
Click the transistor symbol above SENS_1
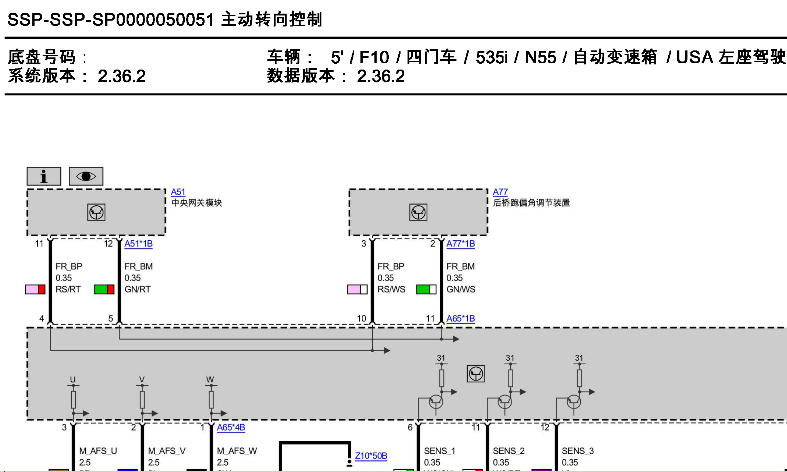click(436, 402)
